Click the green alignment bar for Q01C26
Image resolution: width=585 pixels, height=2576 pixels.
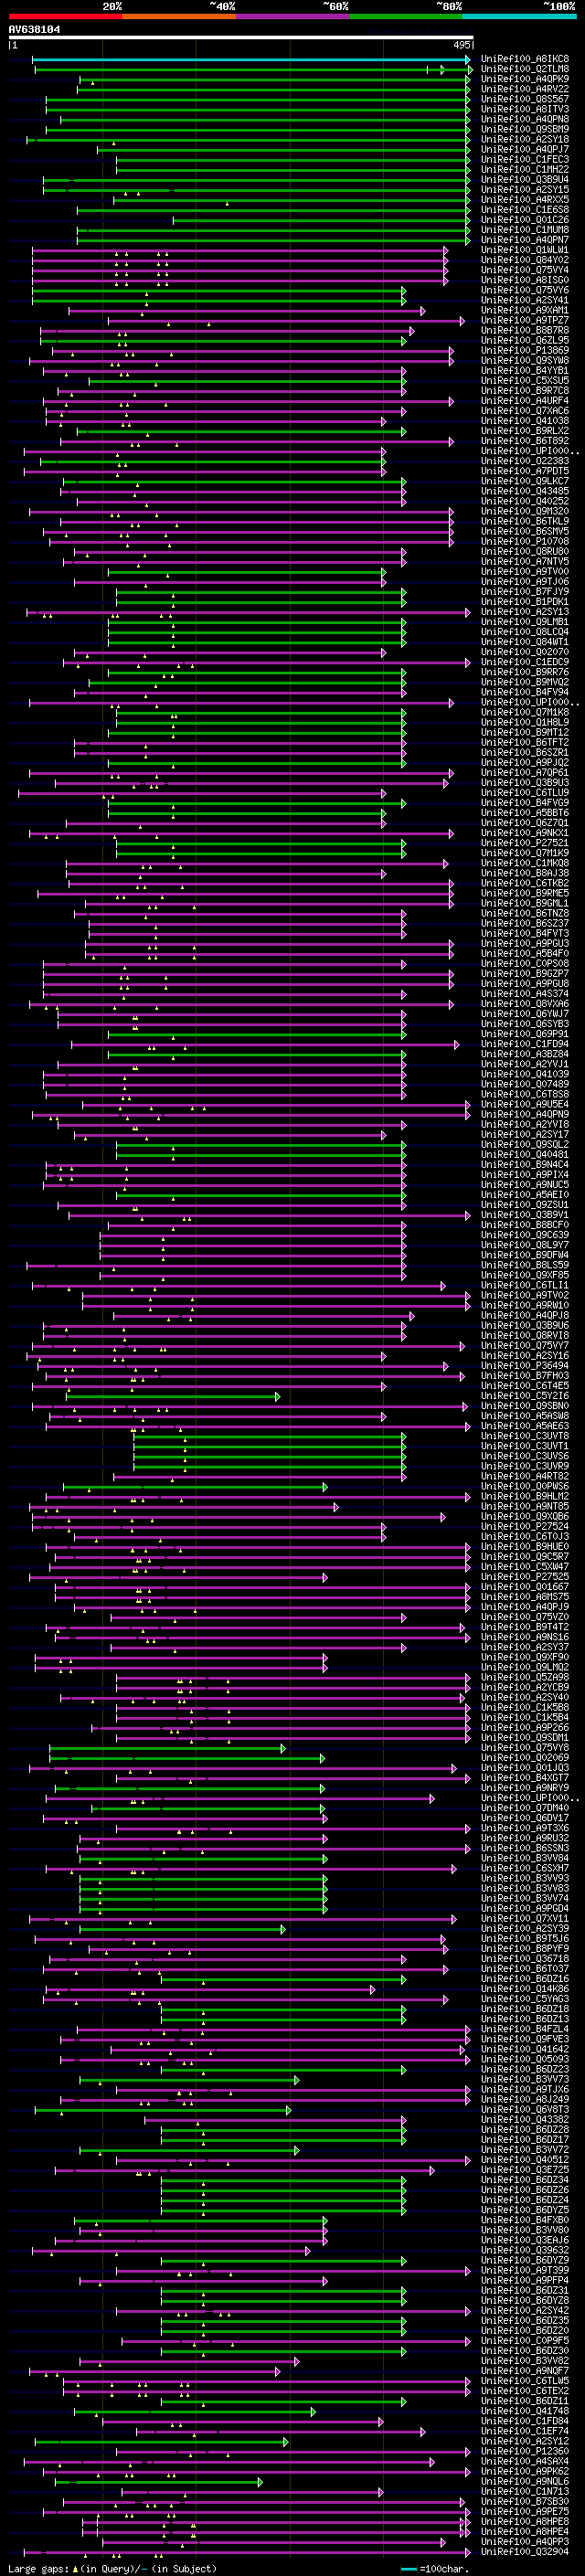pos(321,220)
